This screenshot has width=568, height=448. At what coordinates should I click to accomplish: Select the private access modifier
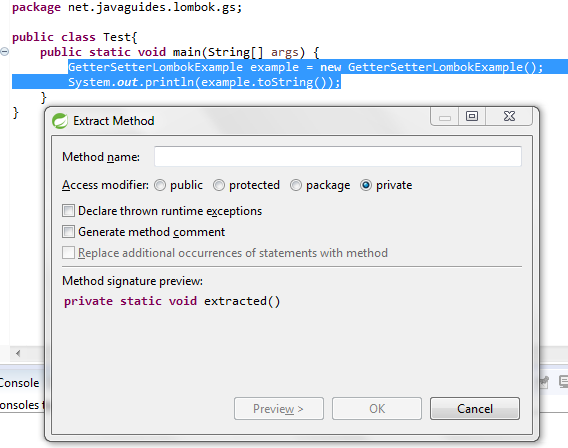point(366,185)
